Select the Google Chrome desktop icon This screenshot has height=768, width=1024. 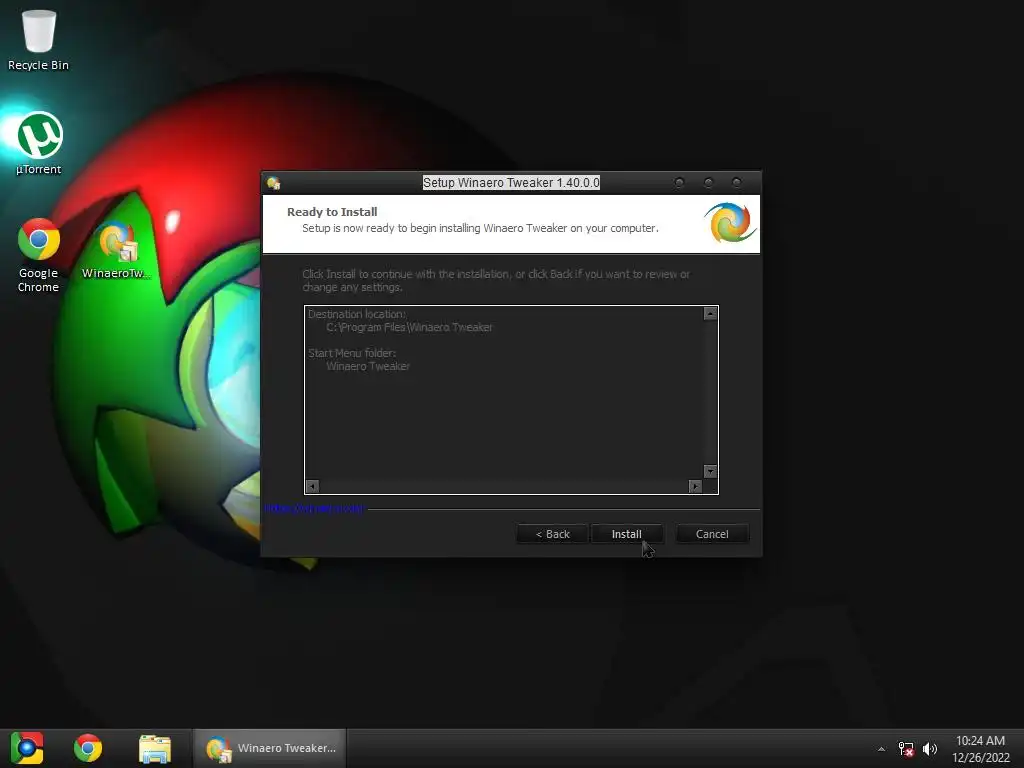click(x=39, y=255)
